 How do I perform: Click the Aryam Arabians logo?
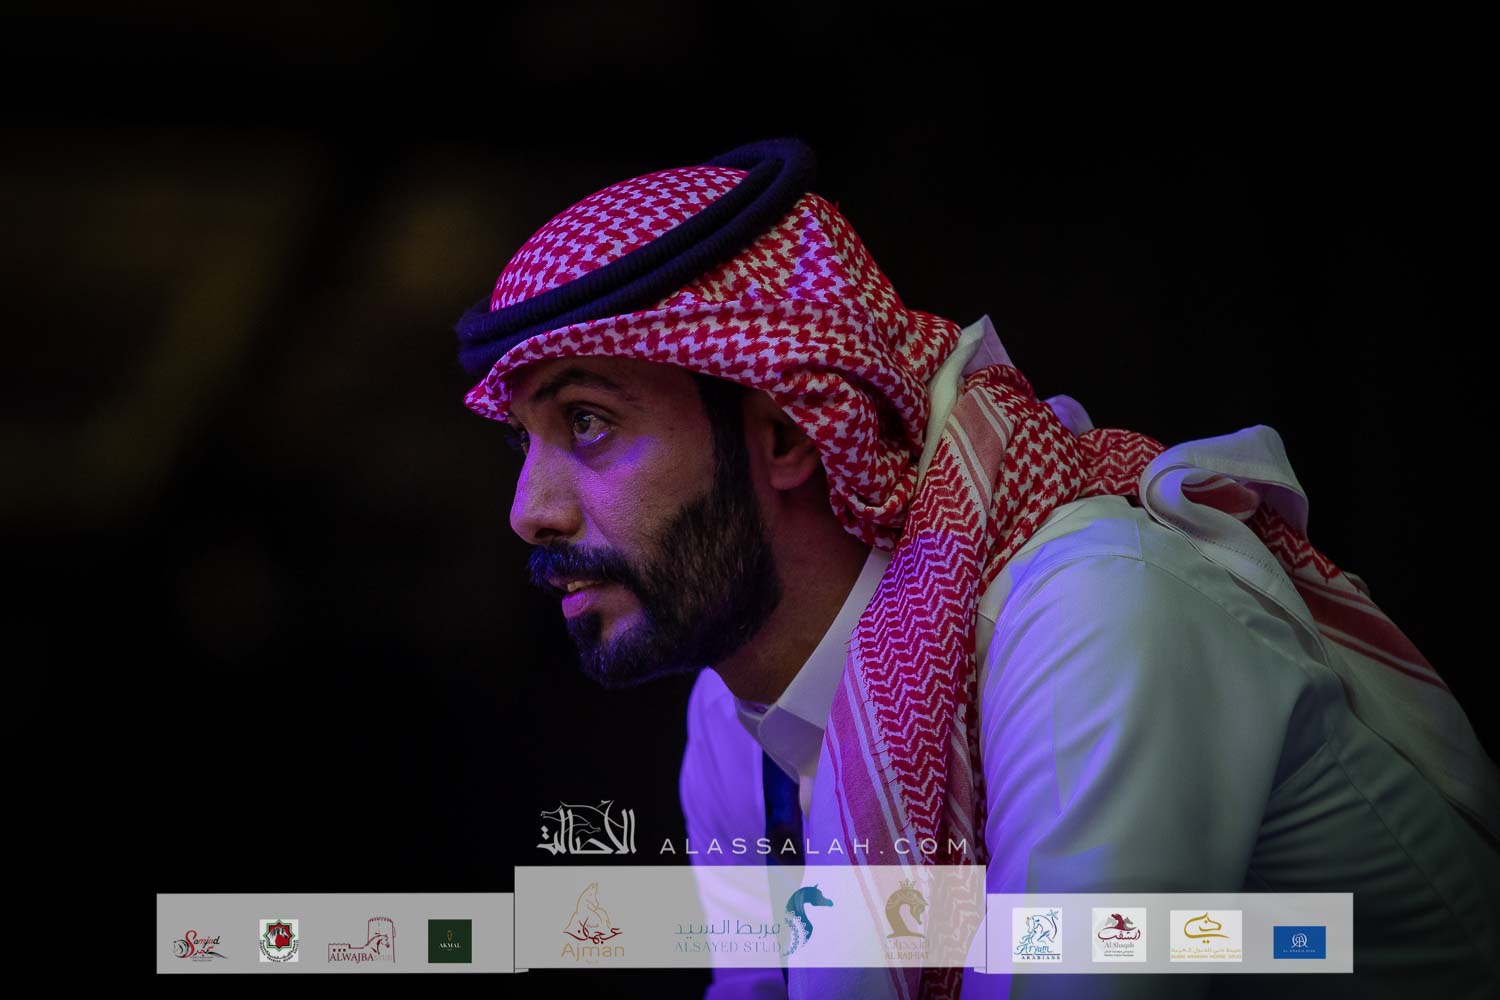click(1036, 935)
